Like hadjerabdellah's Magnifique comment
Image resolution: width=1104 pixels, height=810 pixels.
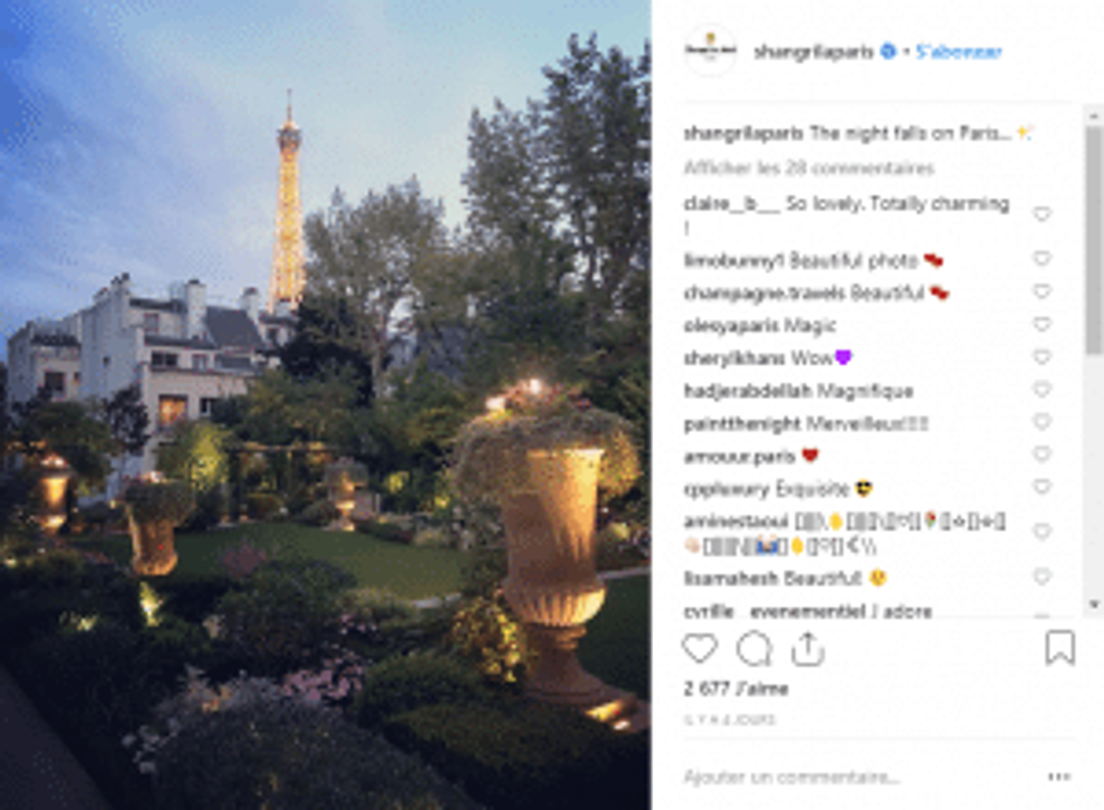click(1042, 390)
